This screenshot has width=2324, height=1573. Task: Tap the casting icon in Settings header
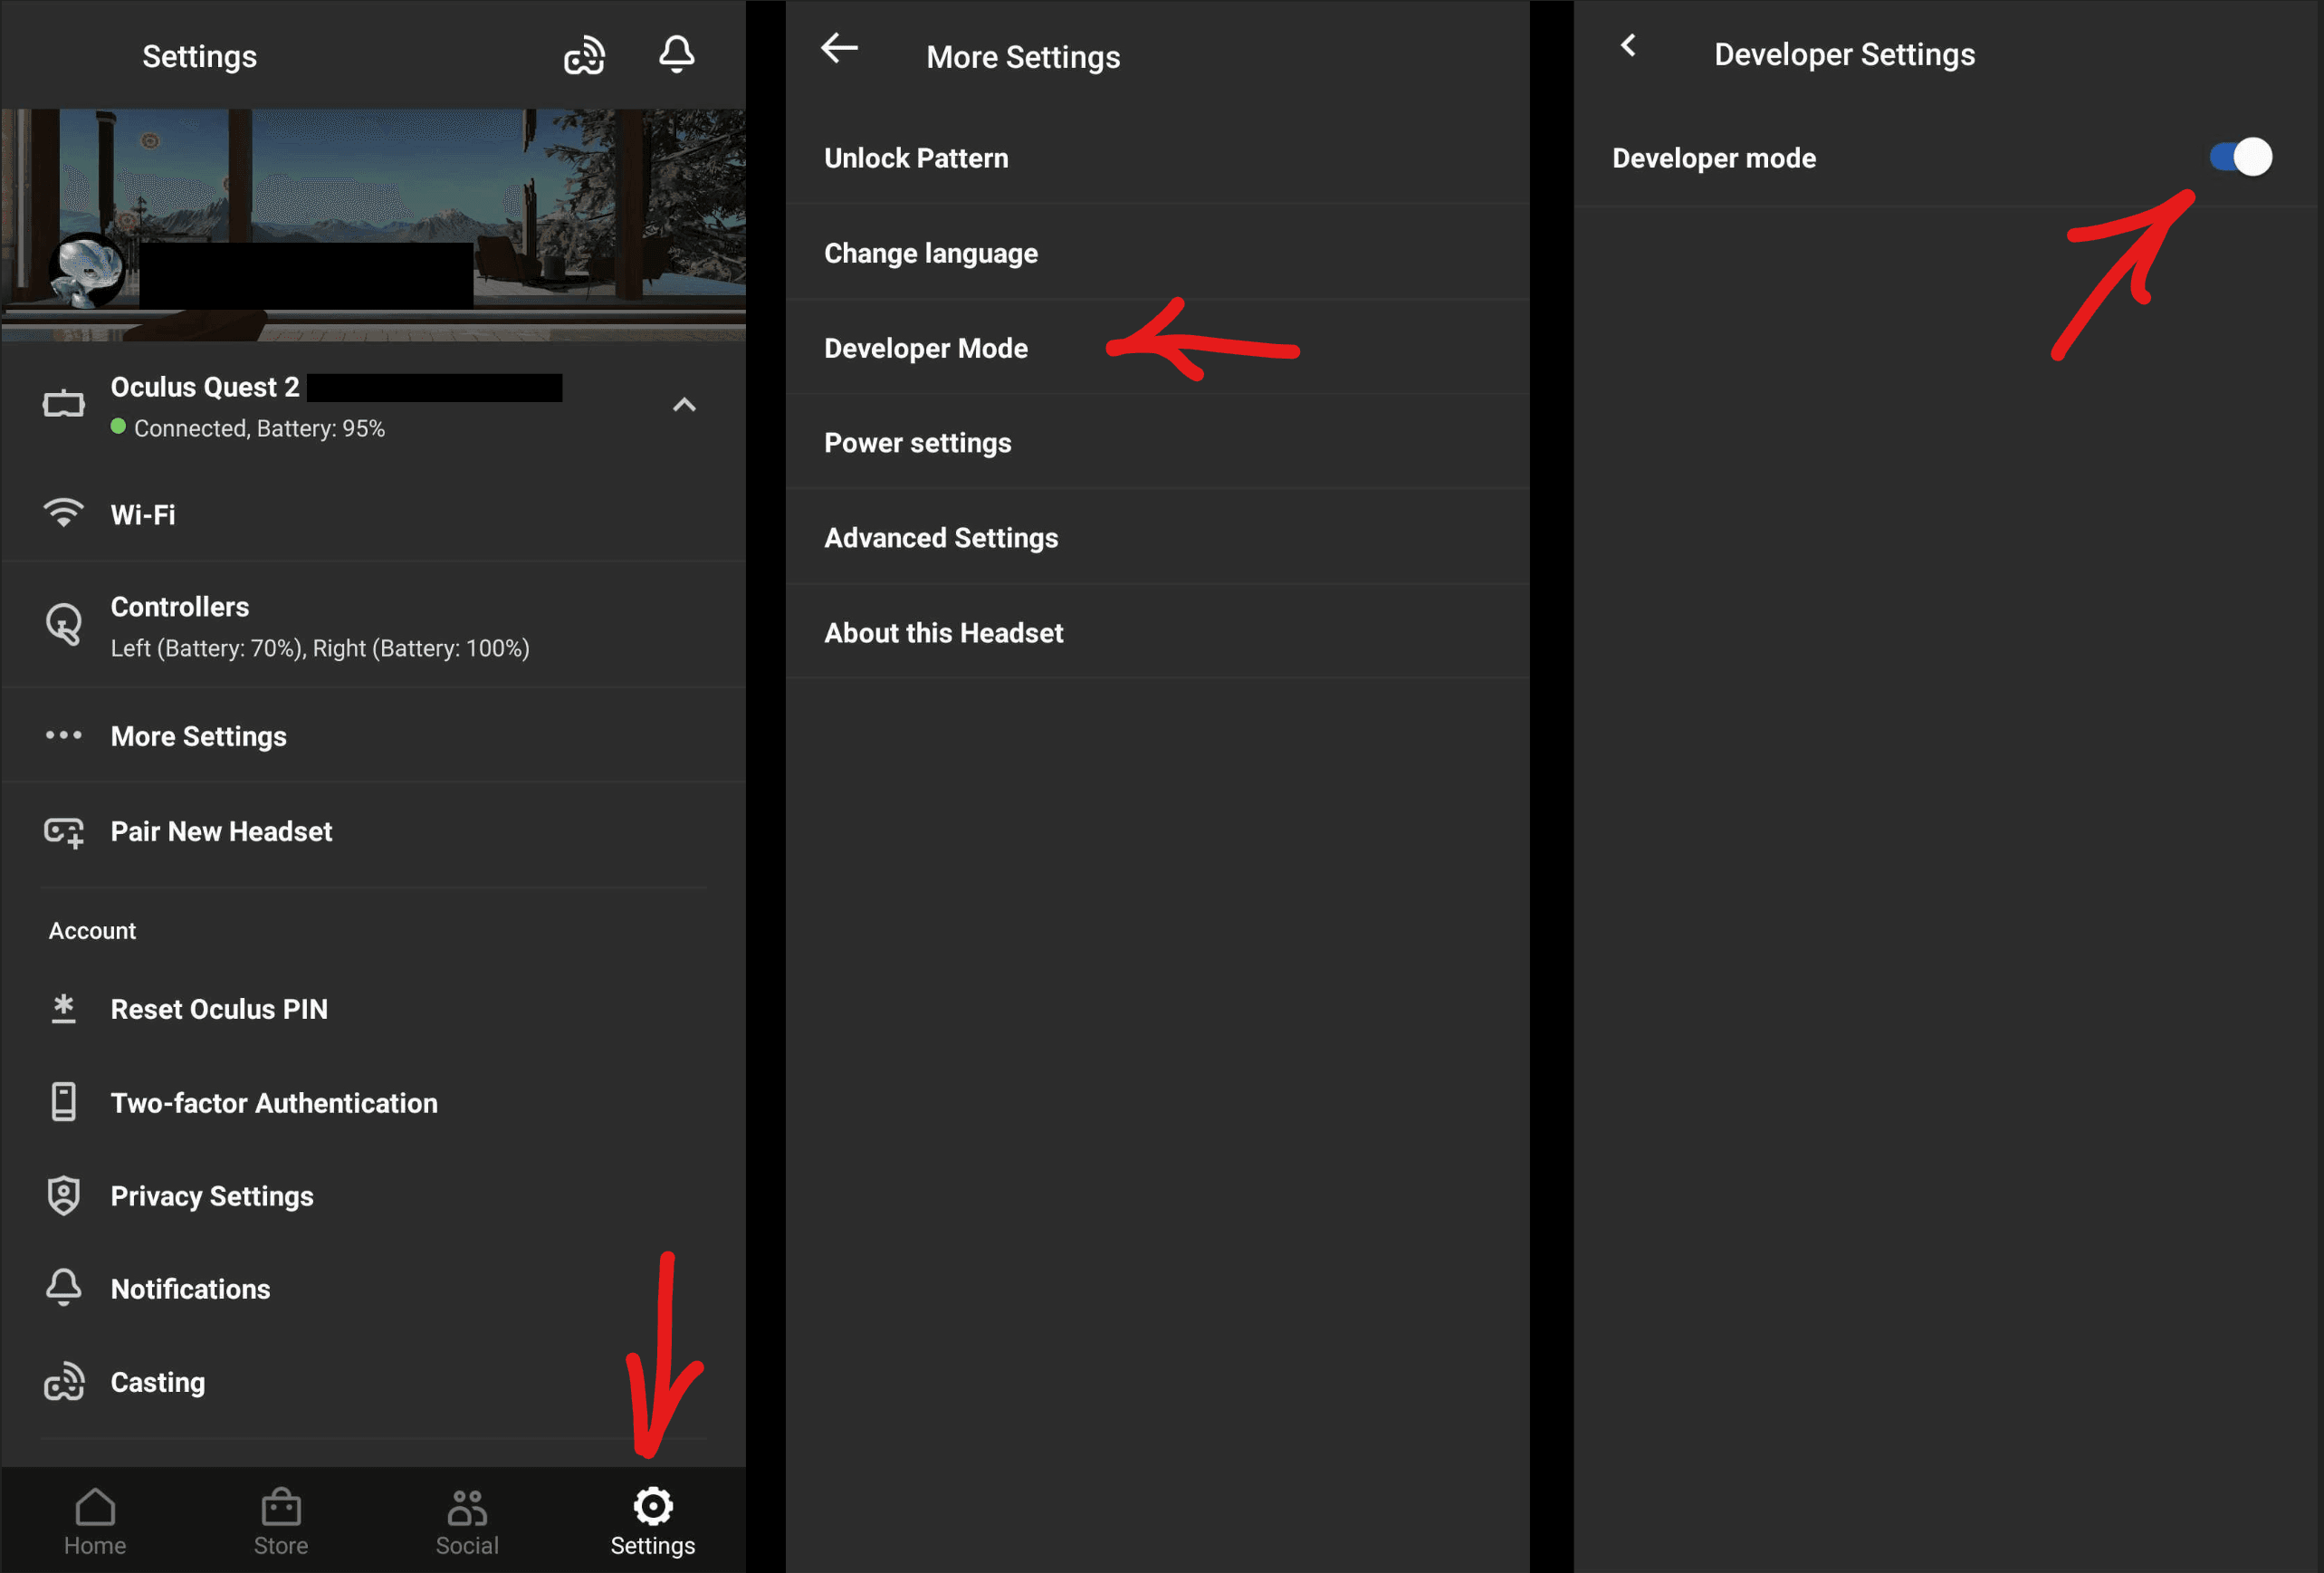pyautogui.click(x=584, y=56)
